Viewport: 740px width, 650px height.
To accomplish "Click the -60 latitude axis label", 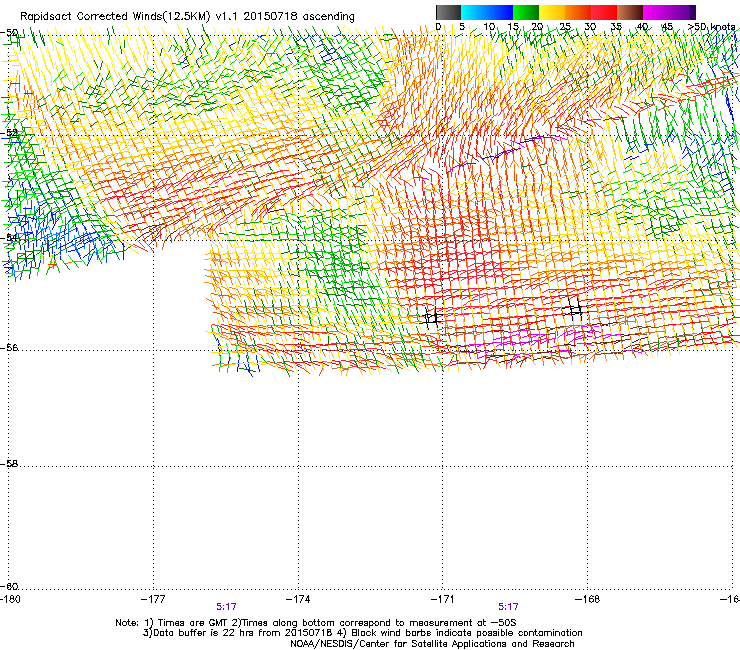I will [x=9, y=586].
